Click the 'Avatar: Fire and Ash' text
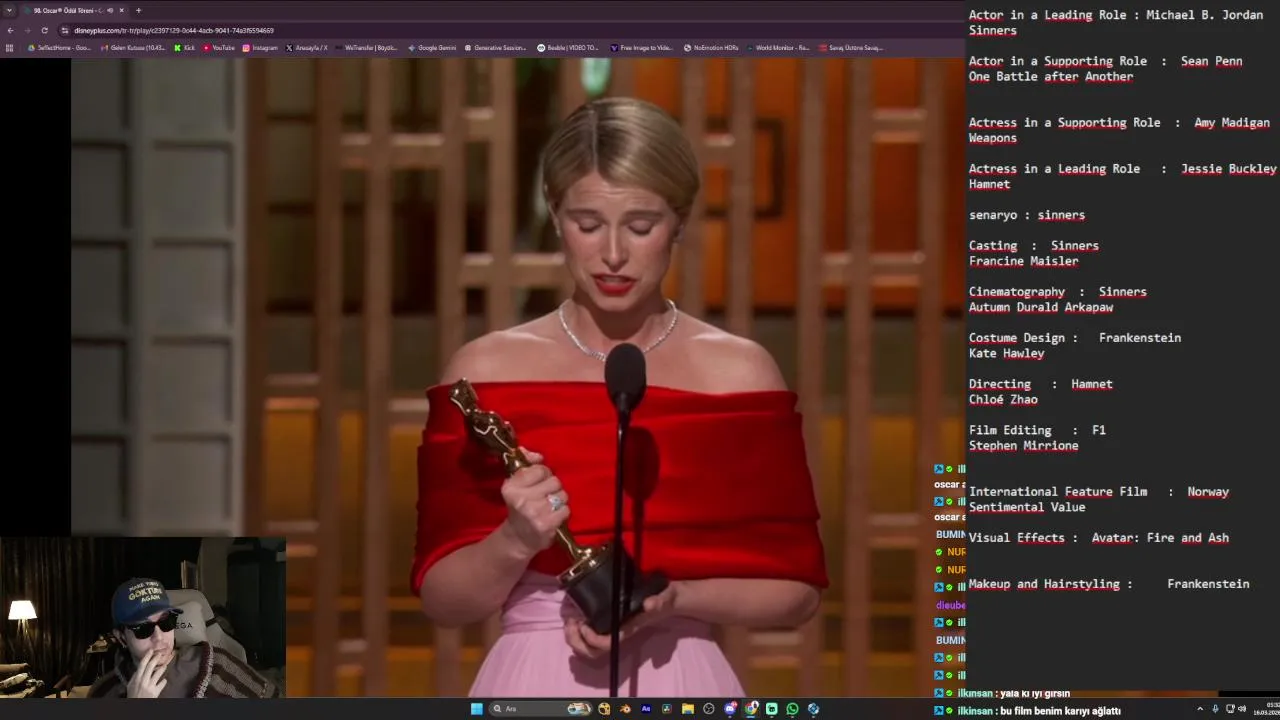The image size is (1280, 720). (1160, 538)
